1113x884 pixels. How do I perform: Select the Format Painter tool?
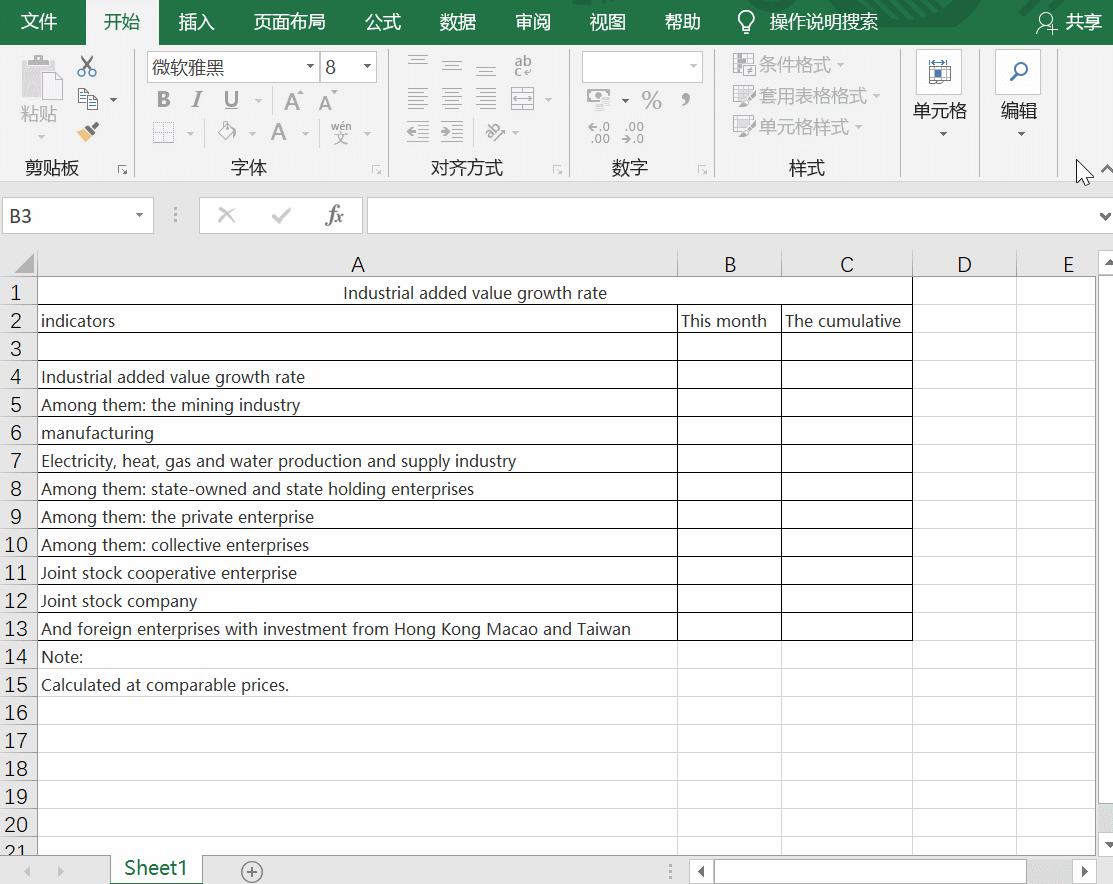coord(87,131)
